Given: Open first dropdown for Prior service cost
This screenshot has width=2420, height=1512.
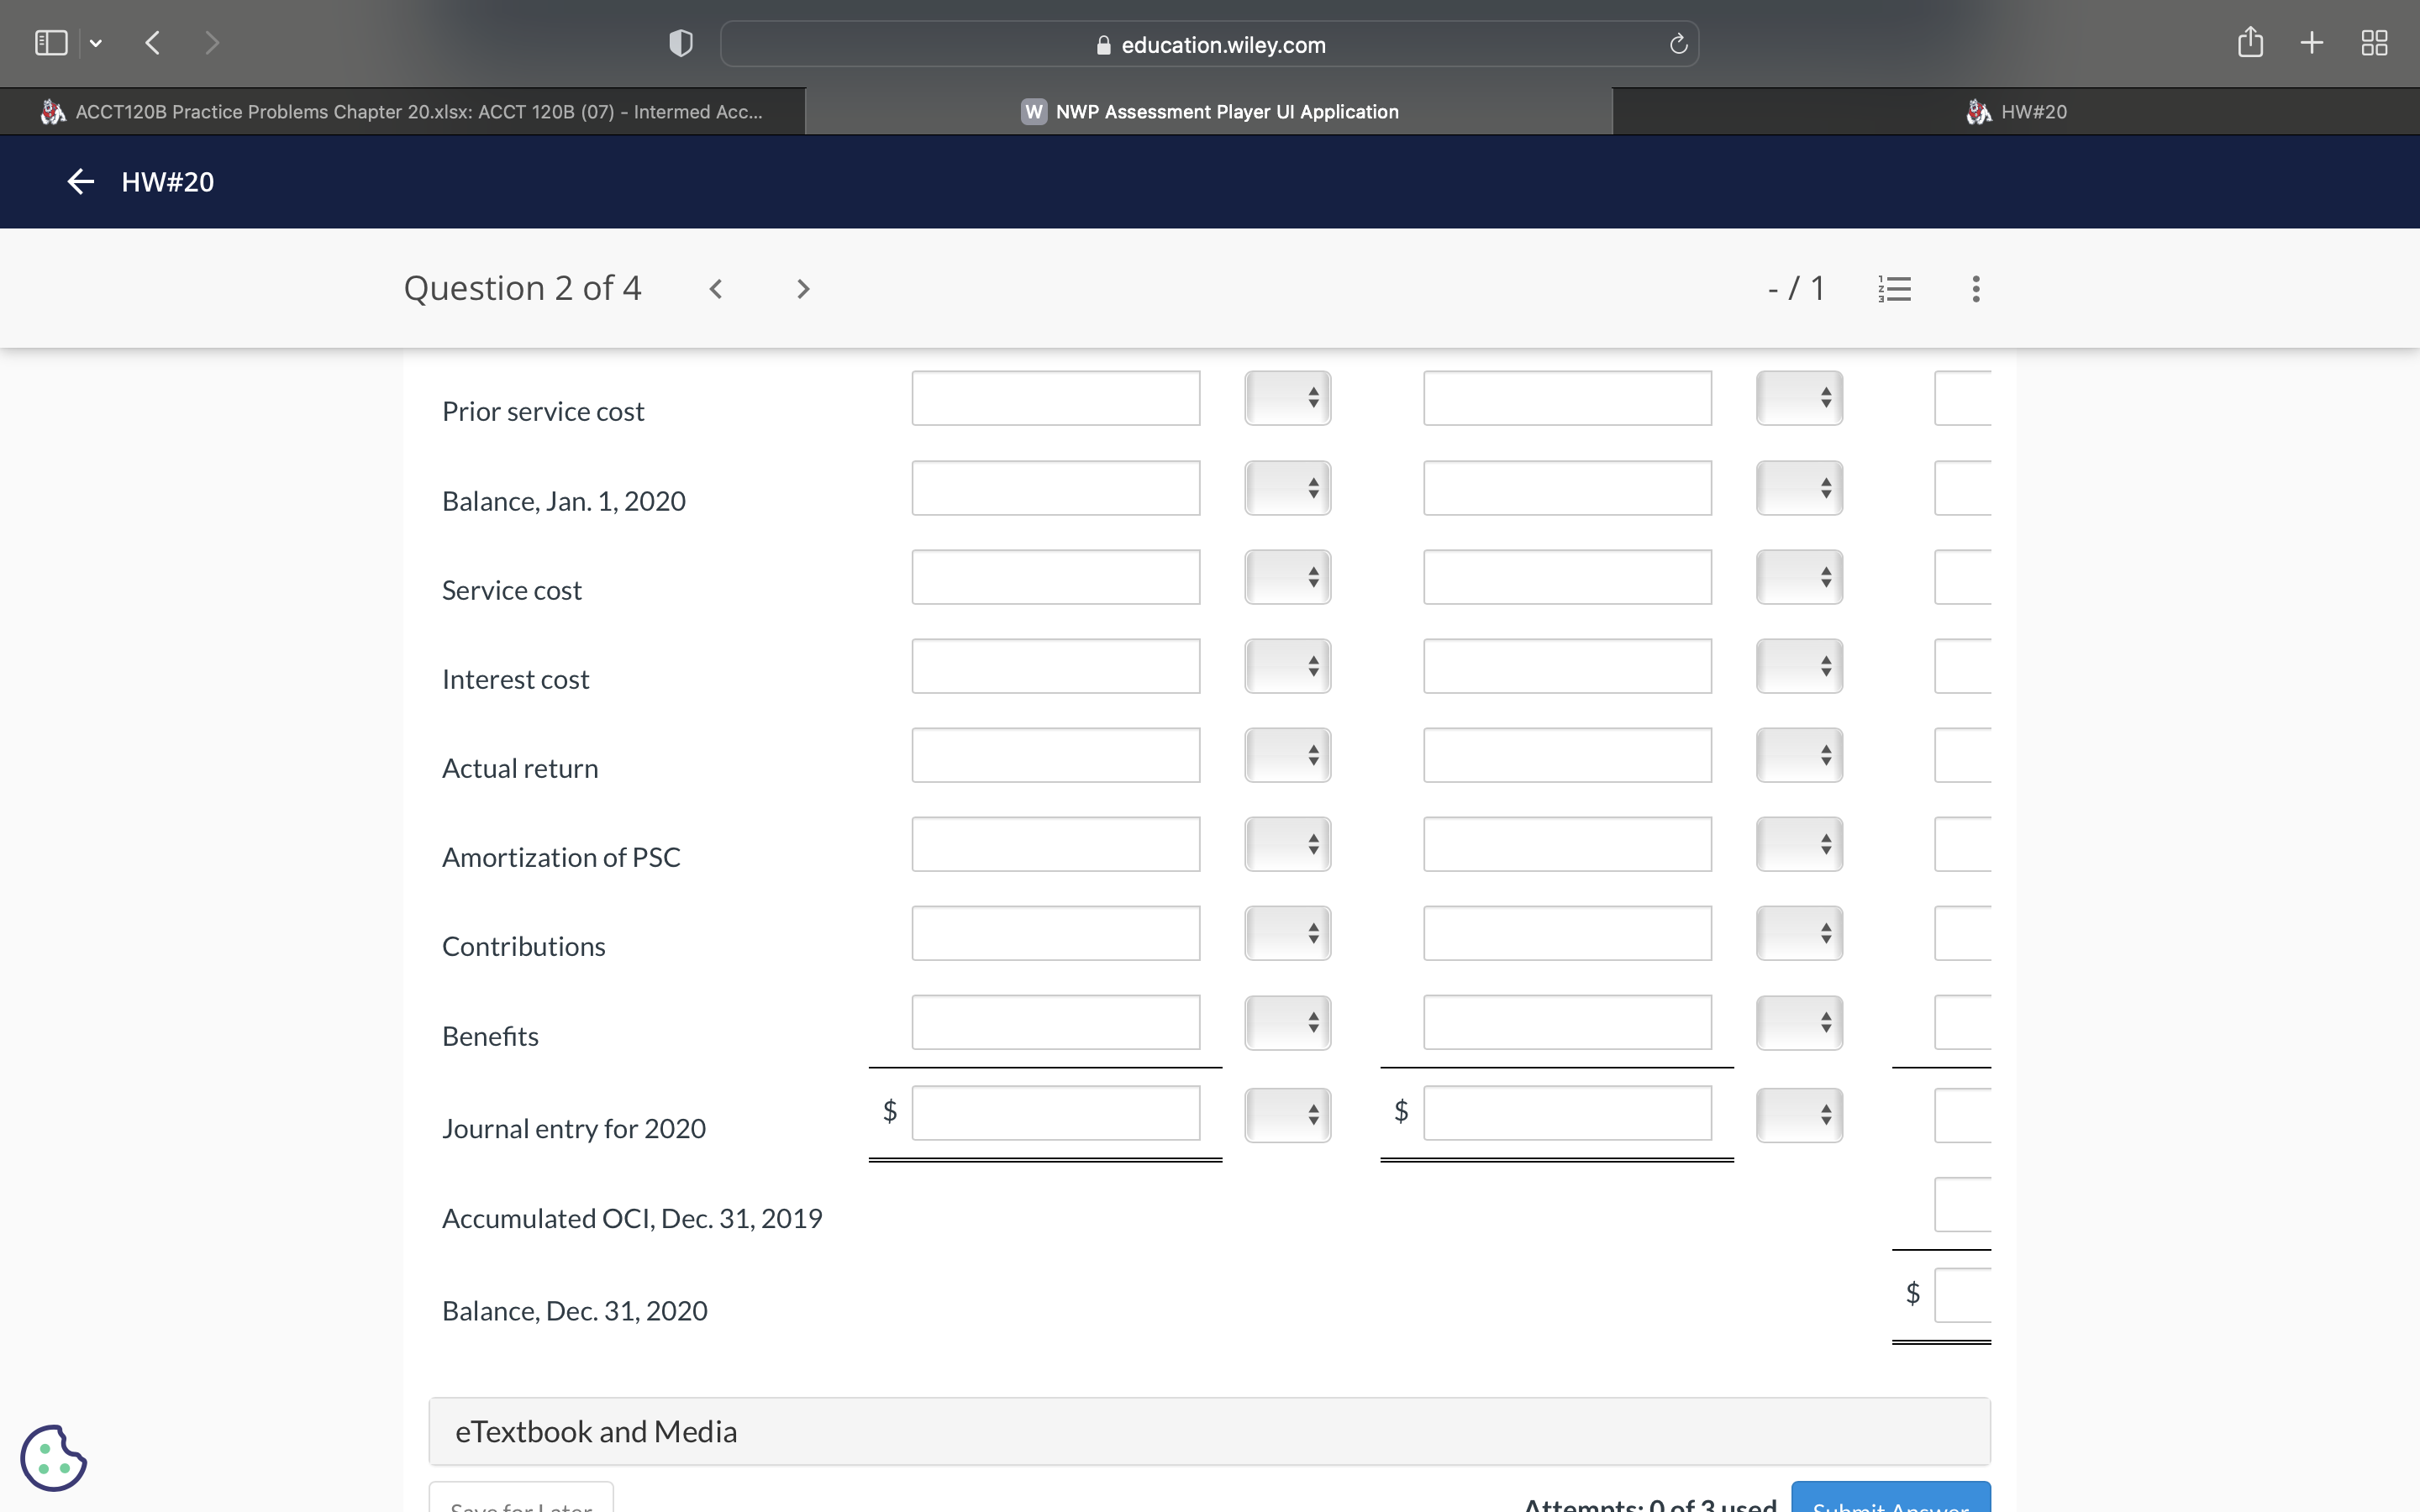Looking at the screenshot, I should click(x=1287, y=398).
